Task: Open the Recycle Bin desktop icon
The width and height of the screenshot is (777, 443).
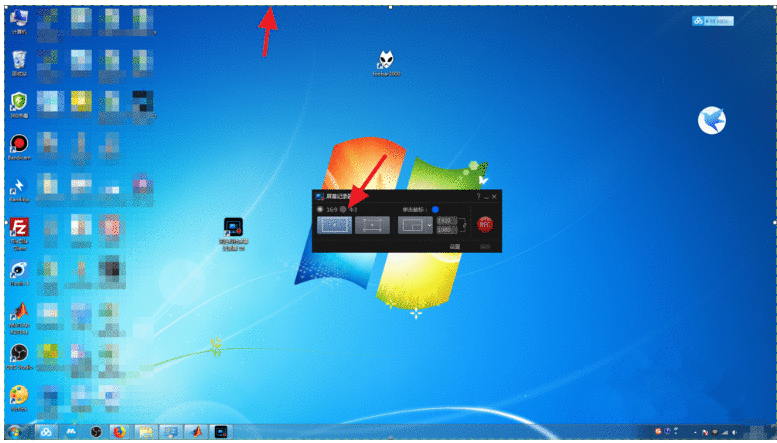Action: tap(18, 62)
